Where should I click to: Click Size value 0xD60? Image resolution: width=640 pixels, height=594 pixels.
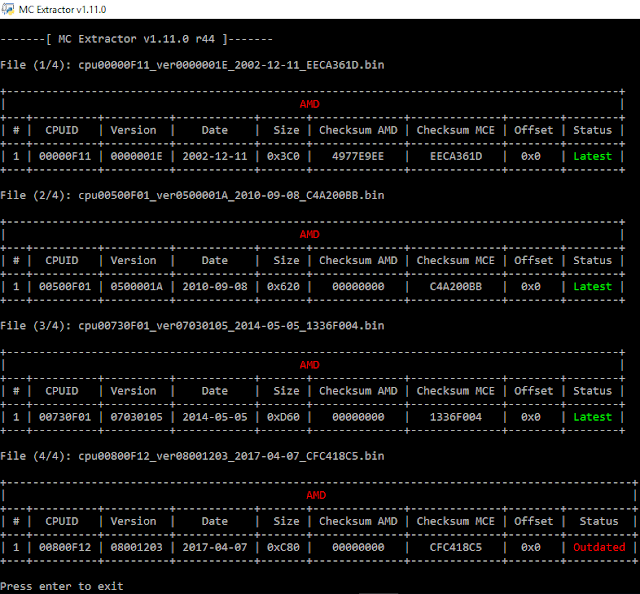tap(283, 417)
